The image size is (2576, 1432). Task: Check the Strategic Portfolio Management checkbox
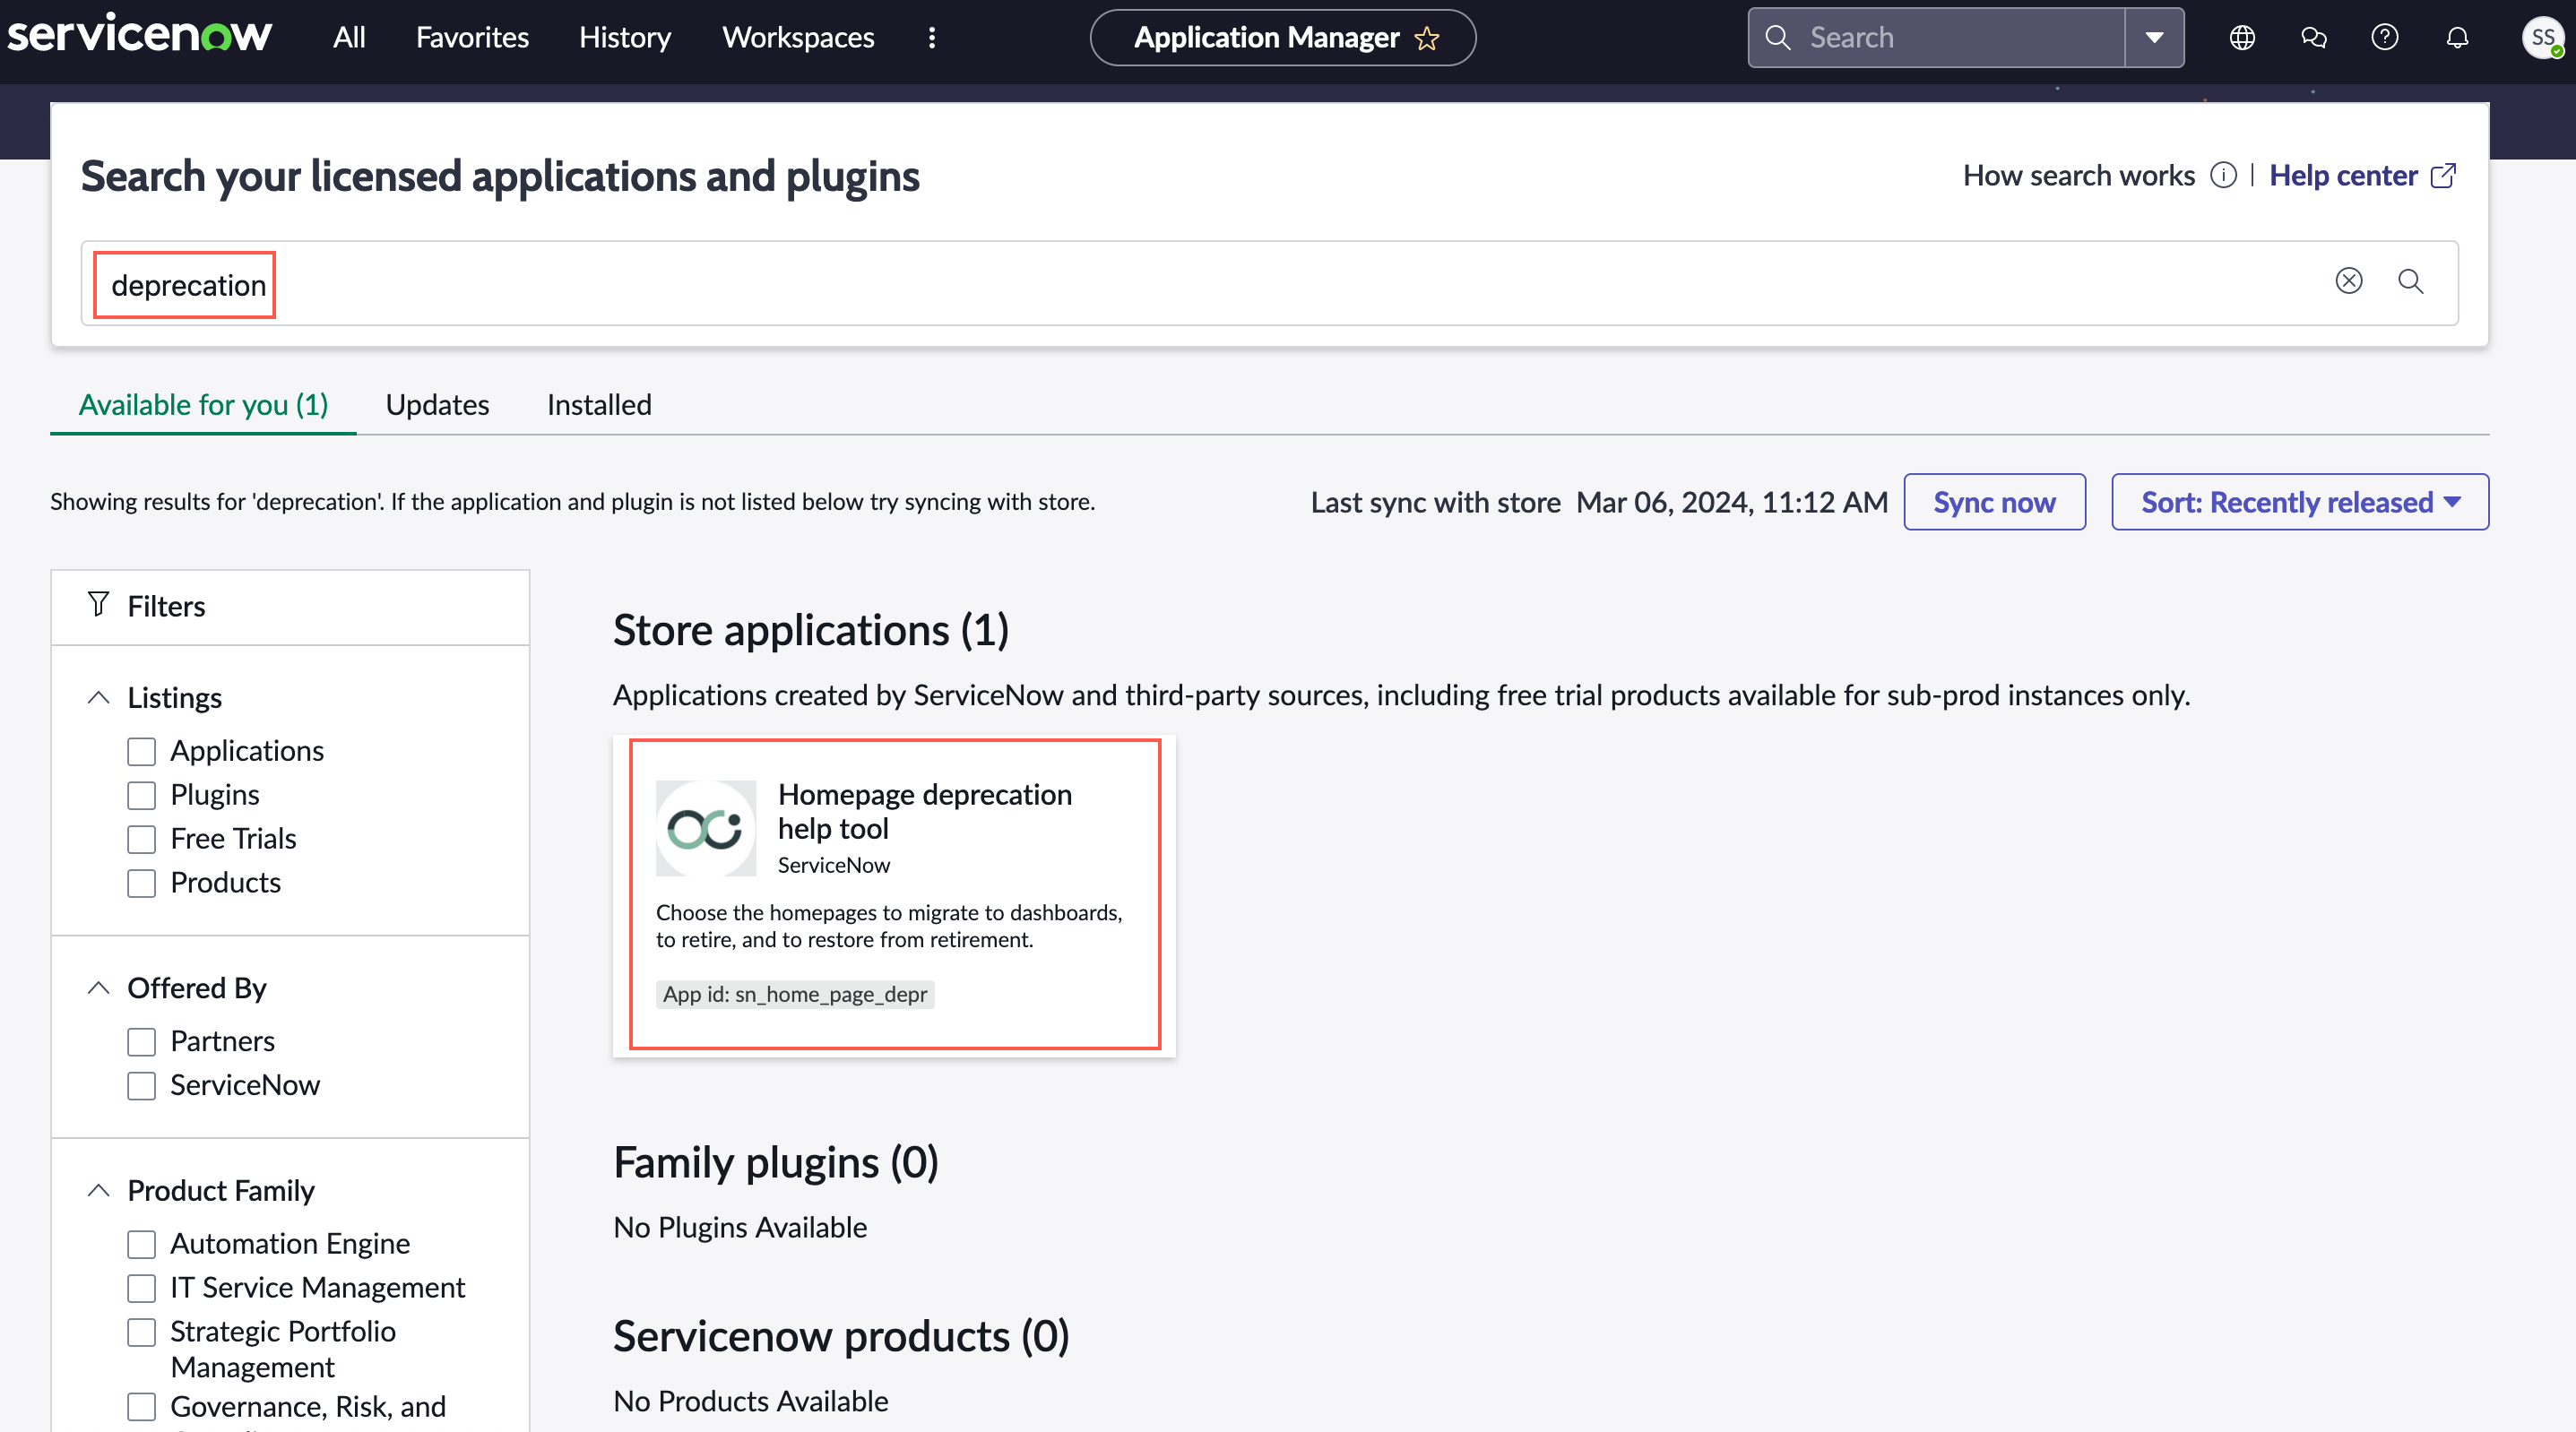(x=141, y=1332)
